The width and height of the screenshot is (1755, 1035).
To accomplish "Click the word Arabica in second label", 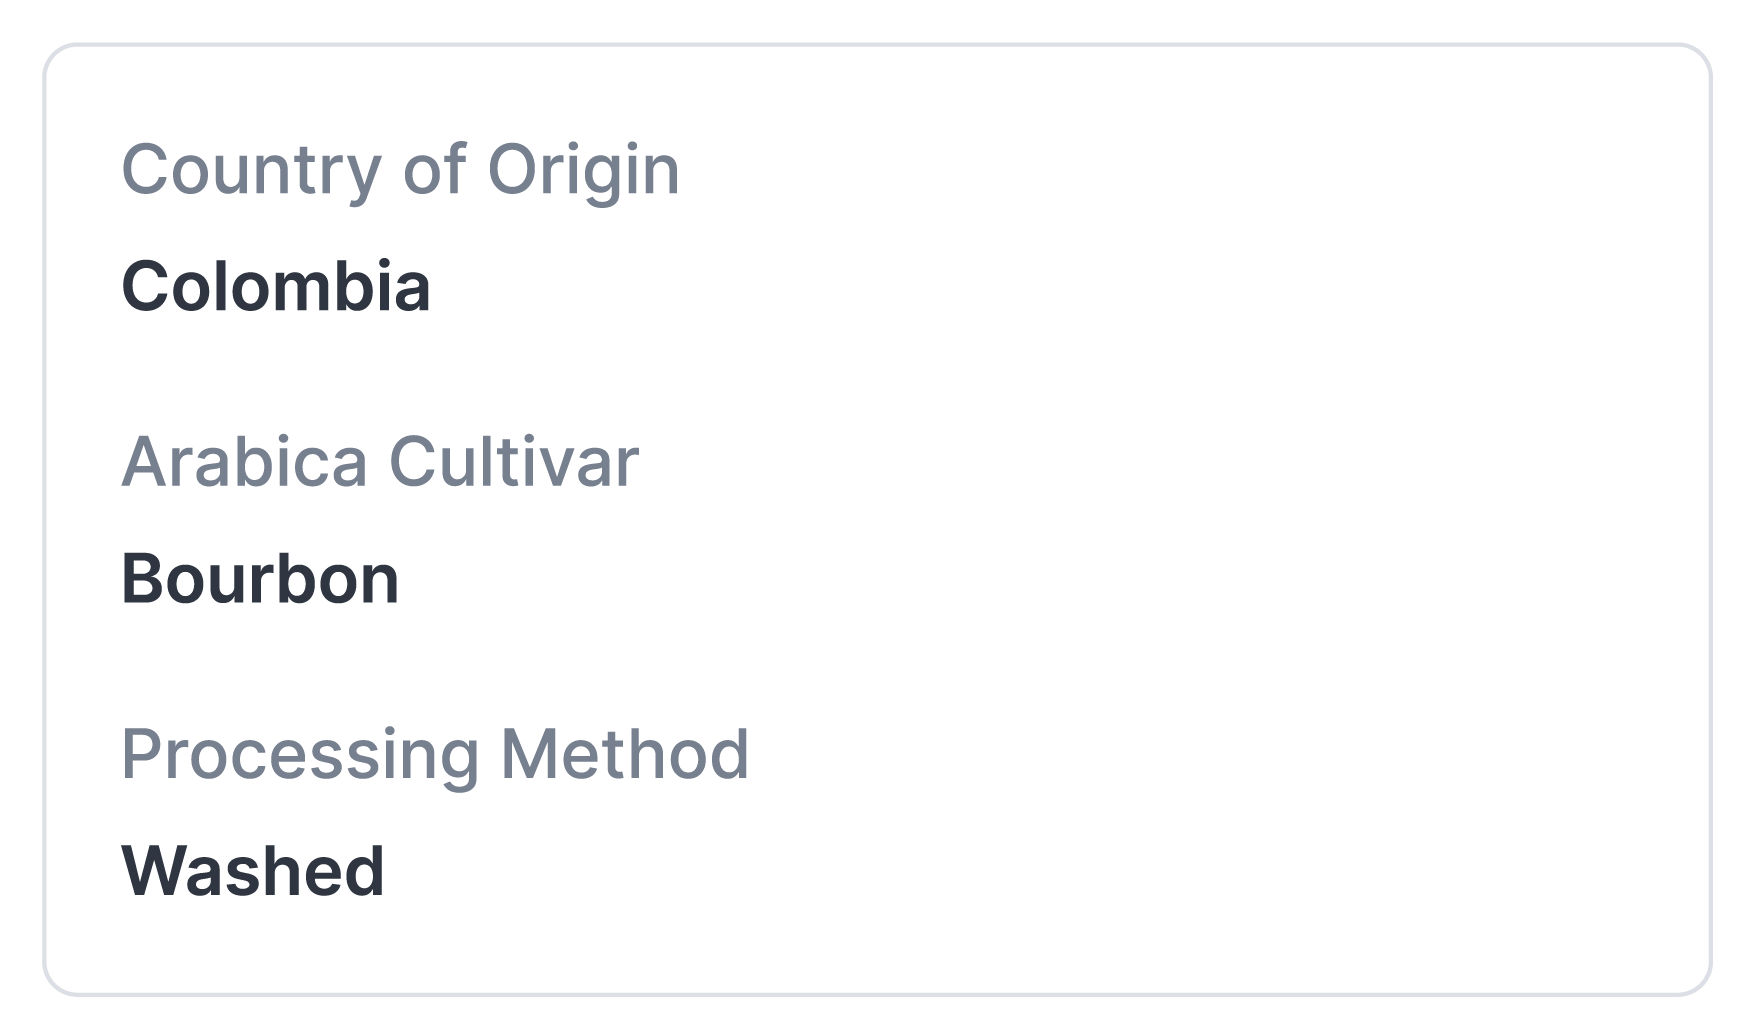I will pos(245,462).
